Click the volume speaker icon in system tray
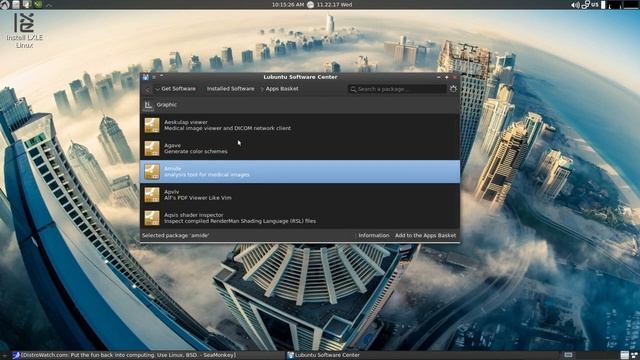Viewport: 640px width, 360px height. (575, 5)
